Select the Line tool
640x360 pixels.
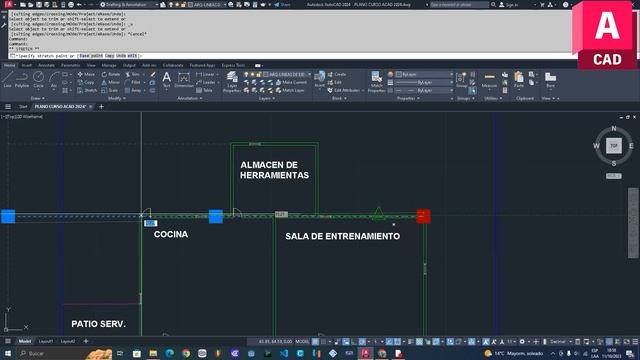click(x=7, y=79)
